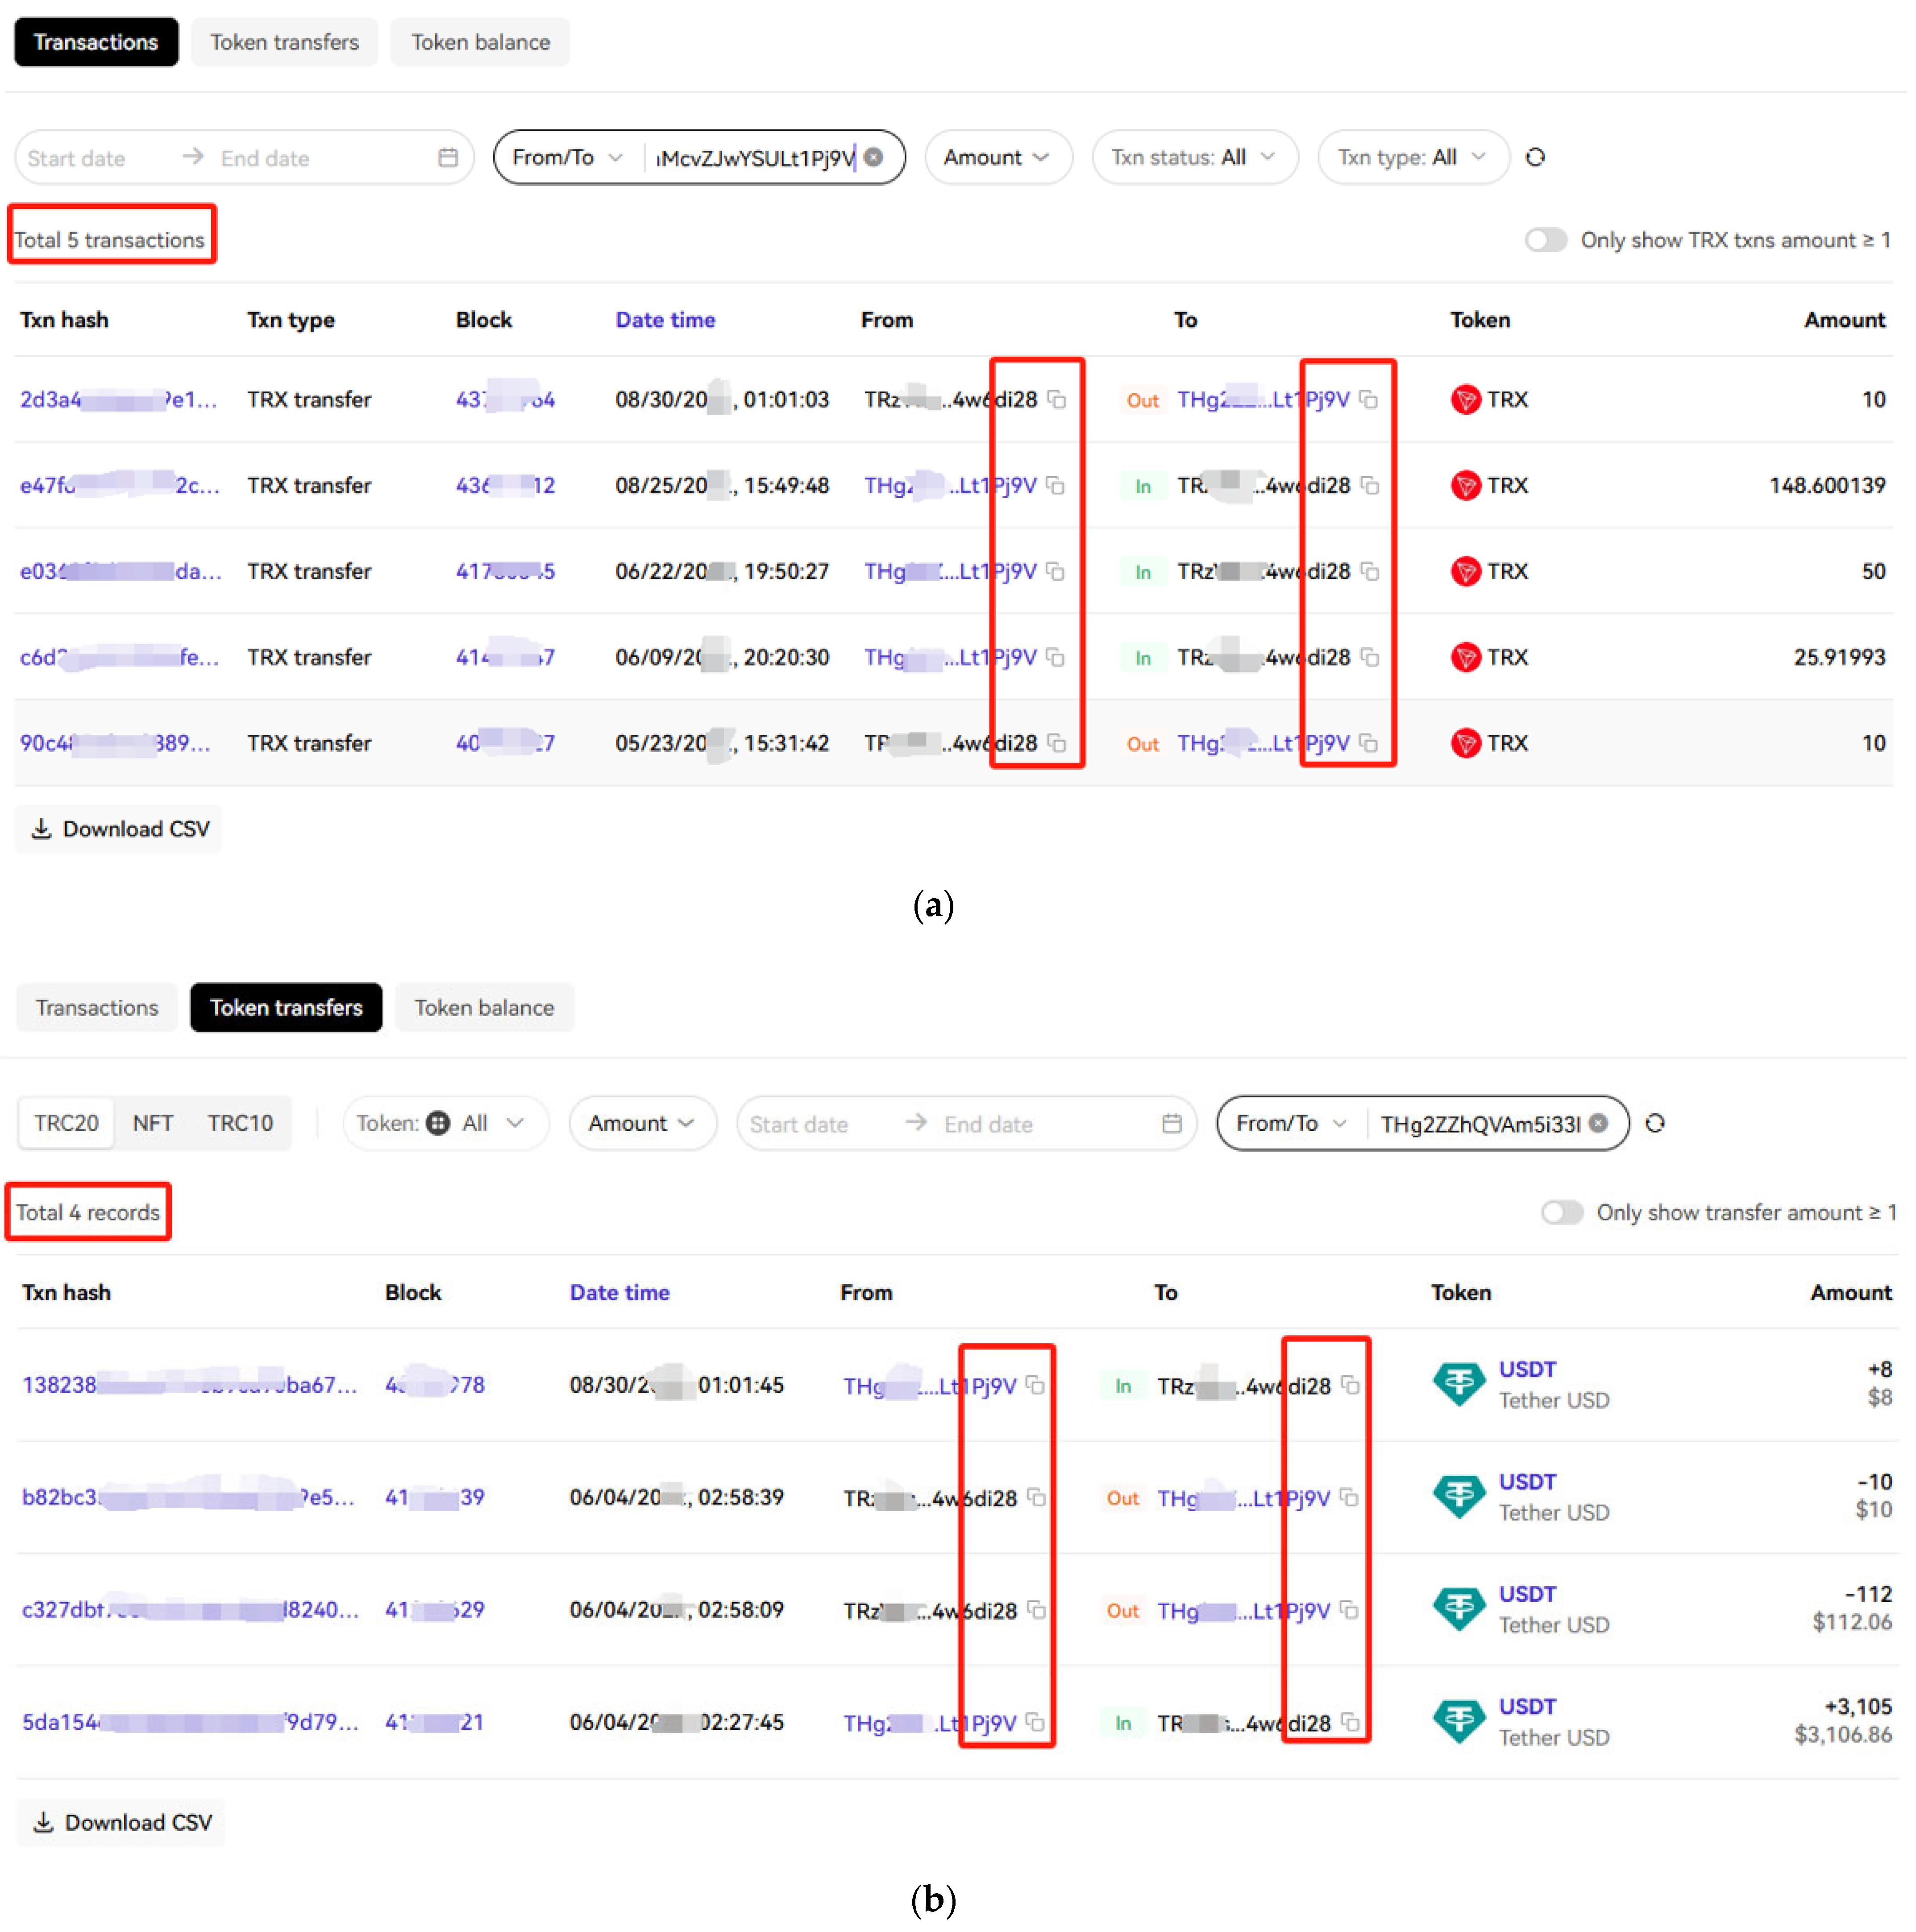Expand the Txn status: All dropdown
Viewport: 1916px width, 1932px height.
click(1194, 157)
